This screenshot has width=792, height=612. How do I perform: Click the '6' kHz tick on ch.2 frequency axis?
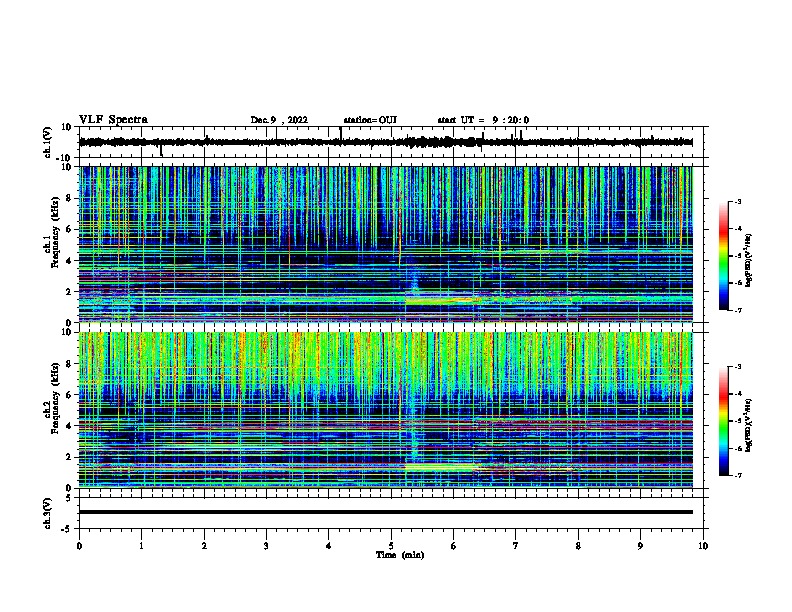click(x=70, y=394)
